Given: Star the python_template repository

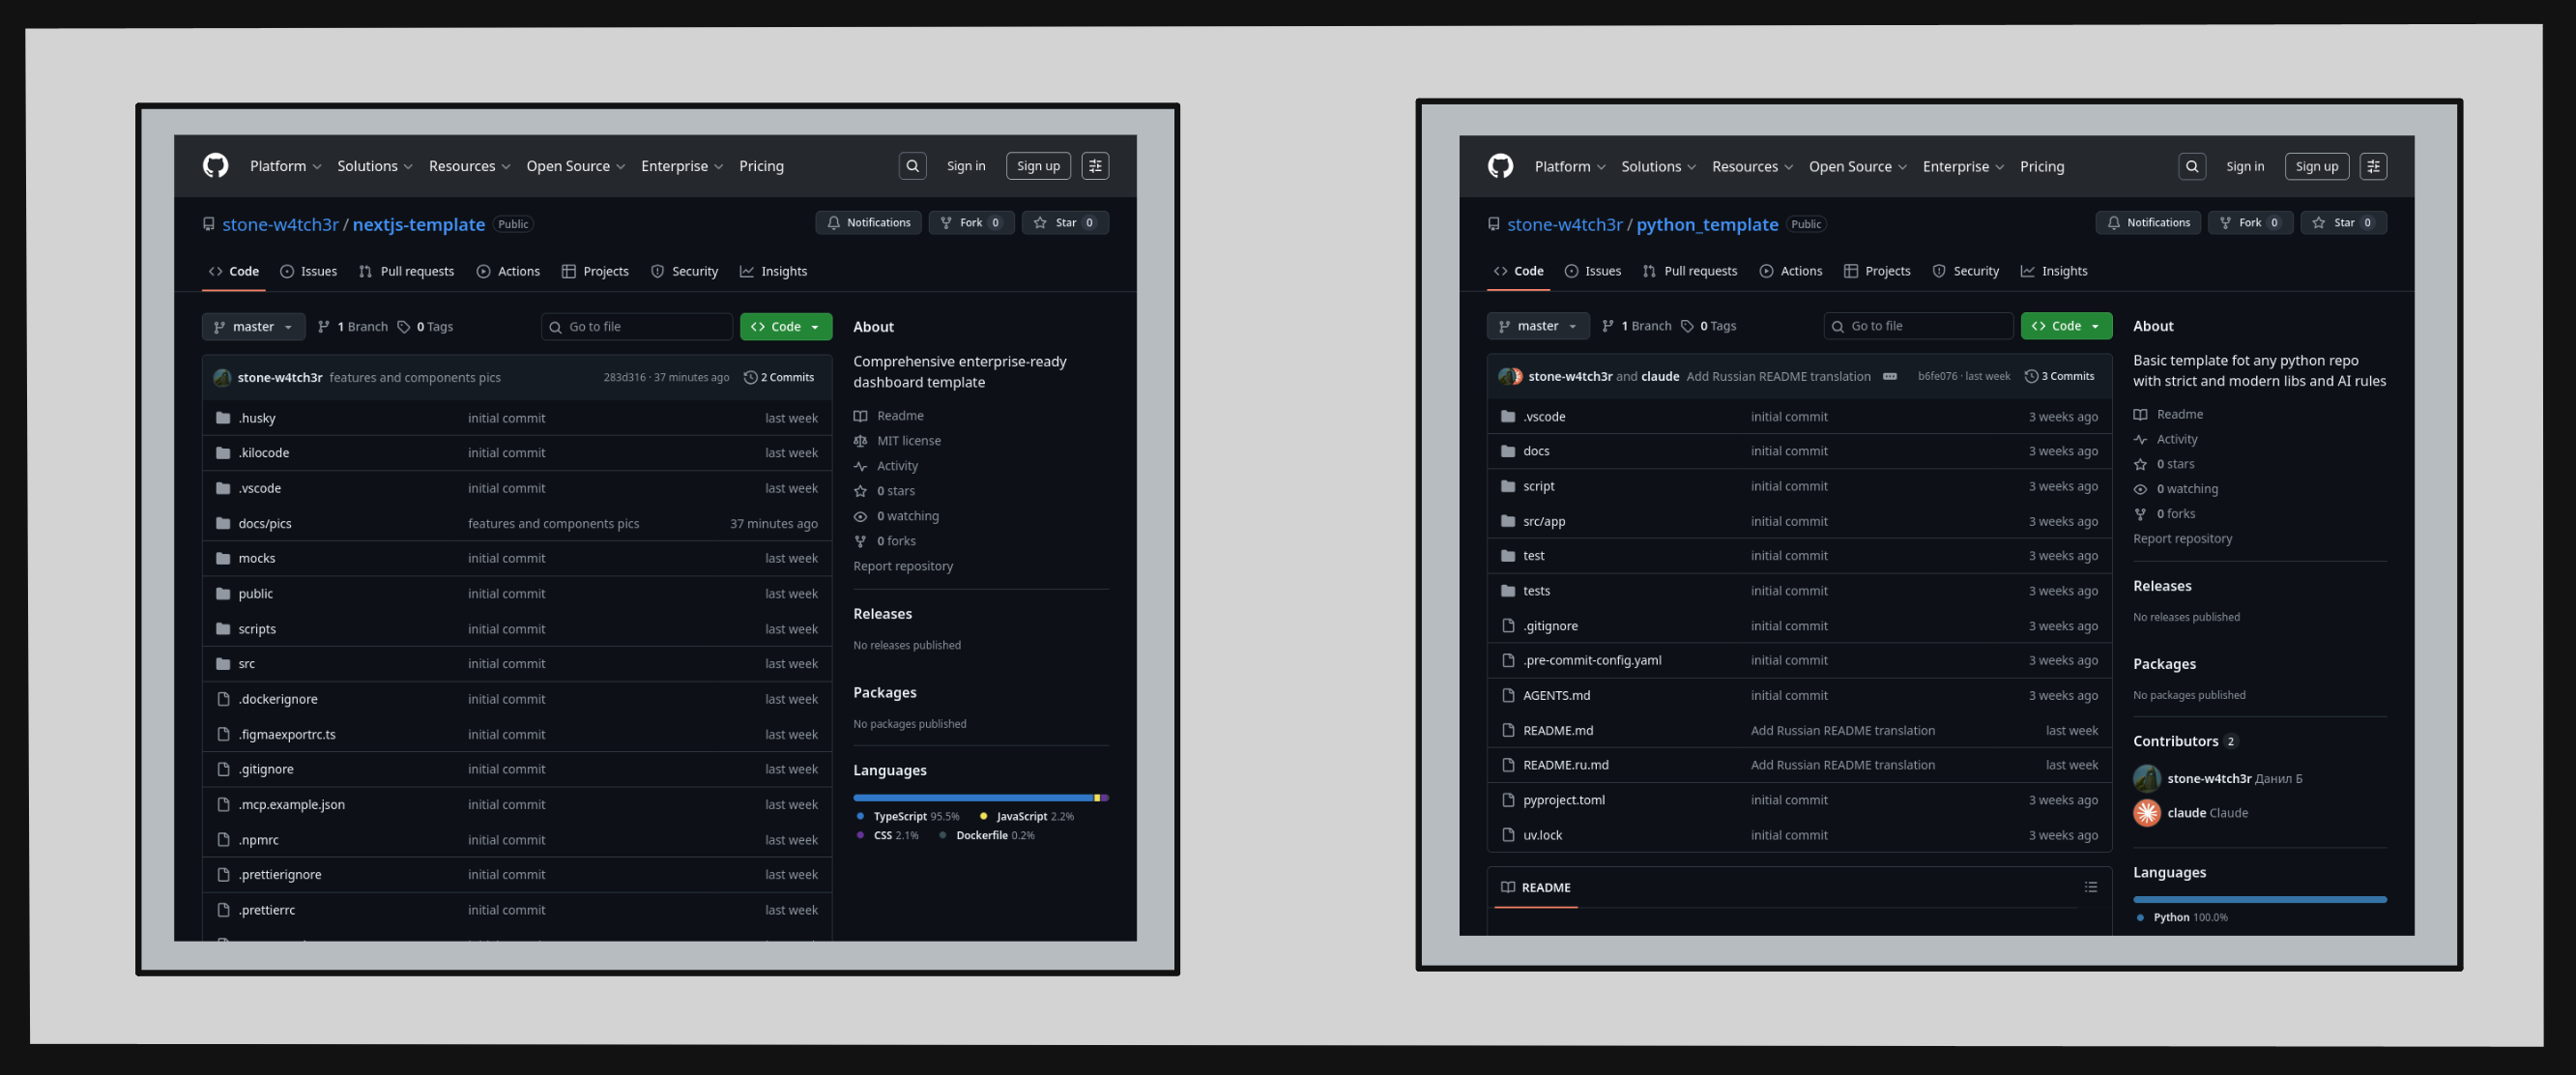Looking at the screenshot, I should pos(2343,223).
